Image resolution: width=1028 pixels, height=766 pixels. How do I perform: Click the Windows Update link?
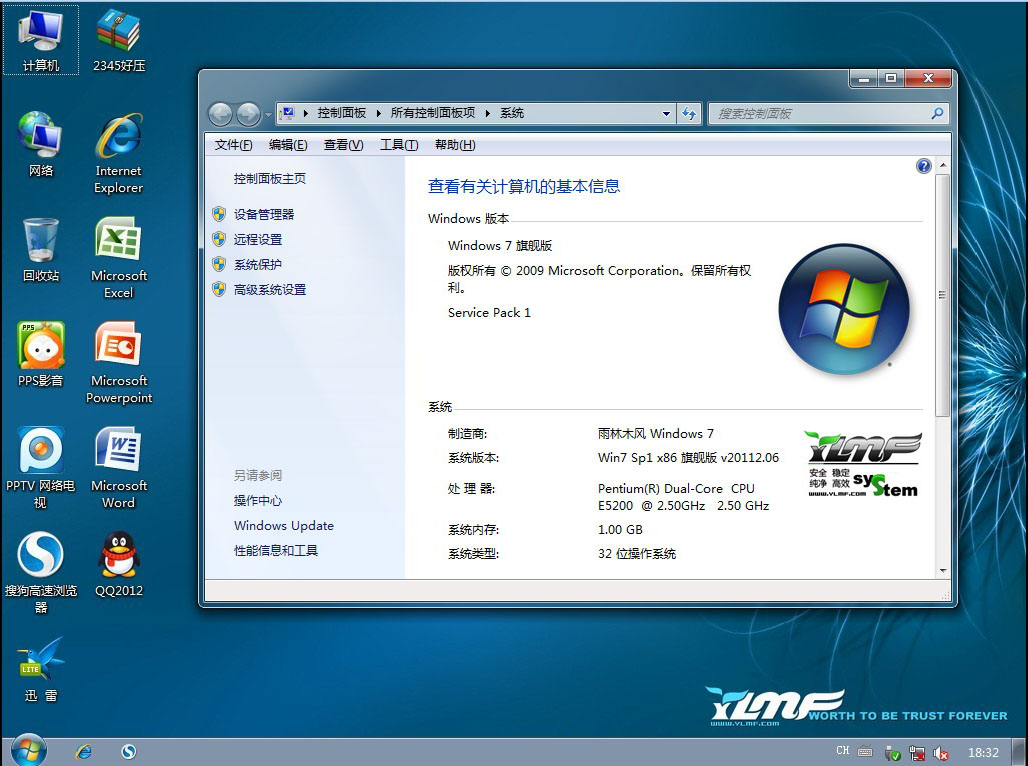coord(284,526)
